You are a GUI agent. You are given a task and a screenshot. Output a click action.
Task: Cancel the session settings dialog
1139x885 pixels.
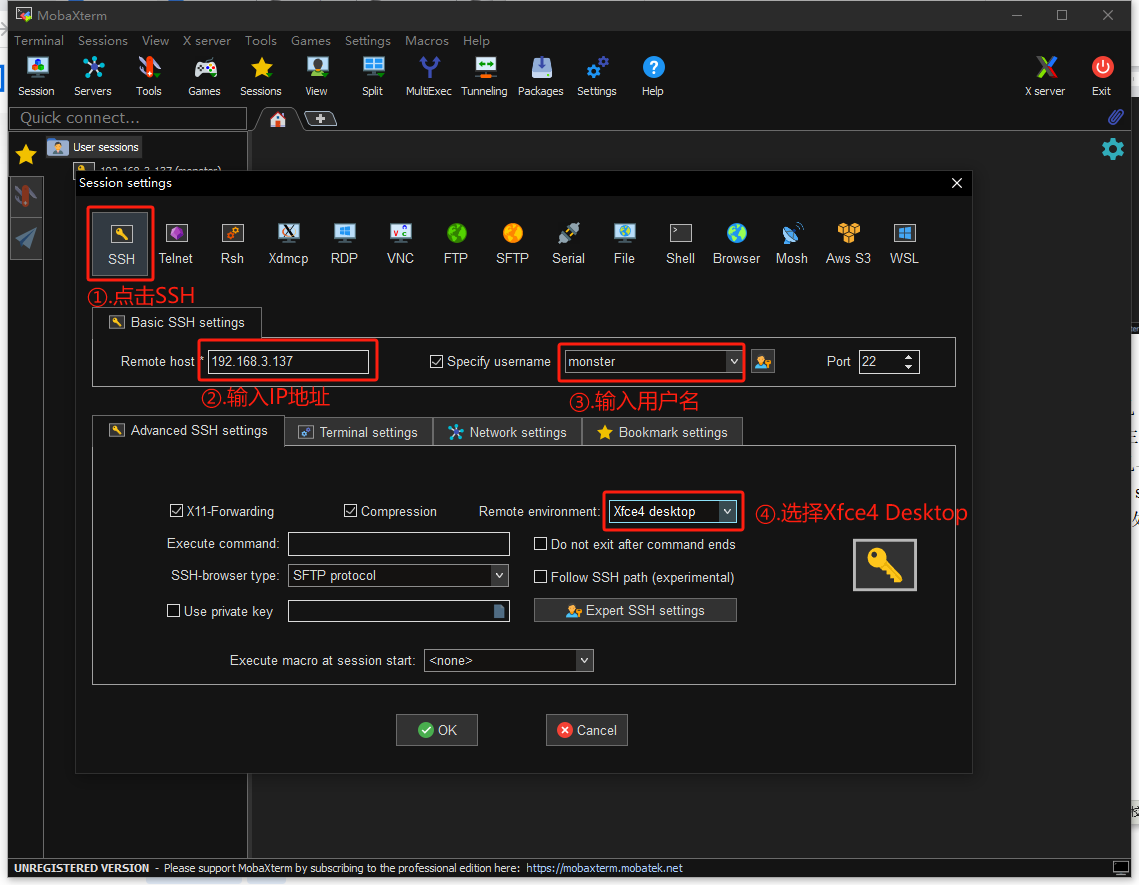pos(586,730)
